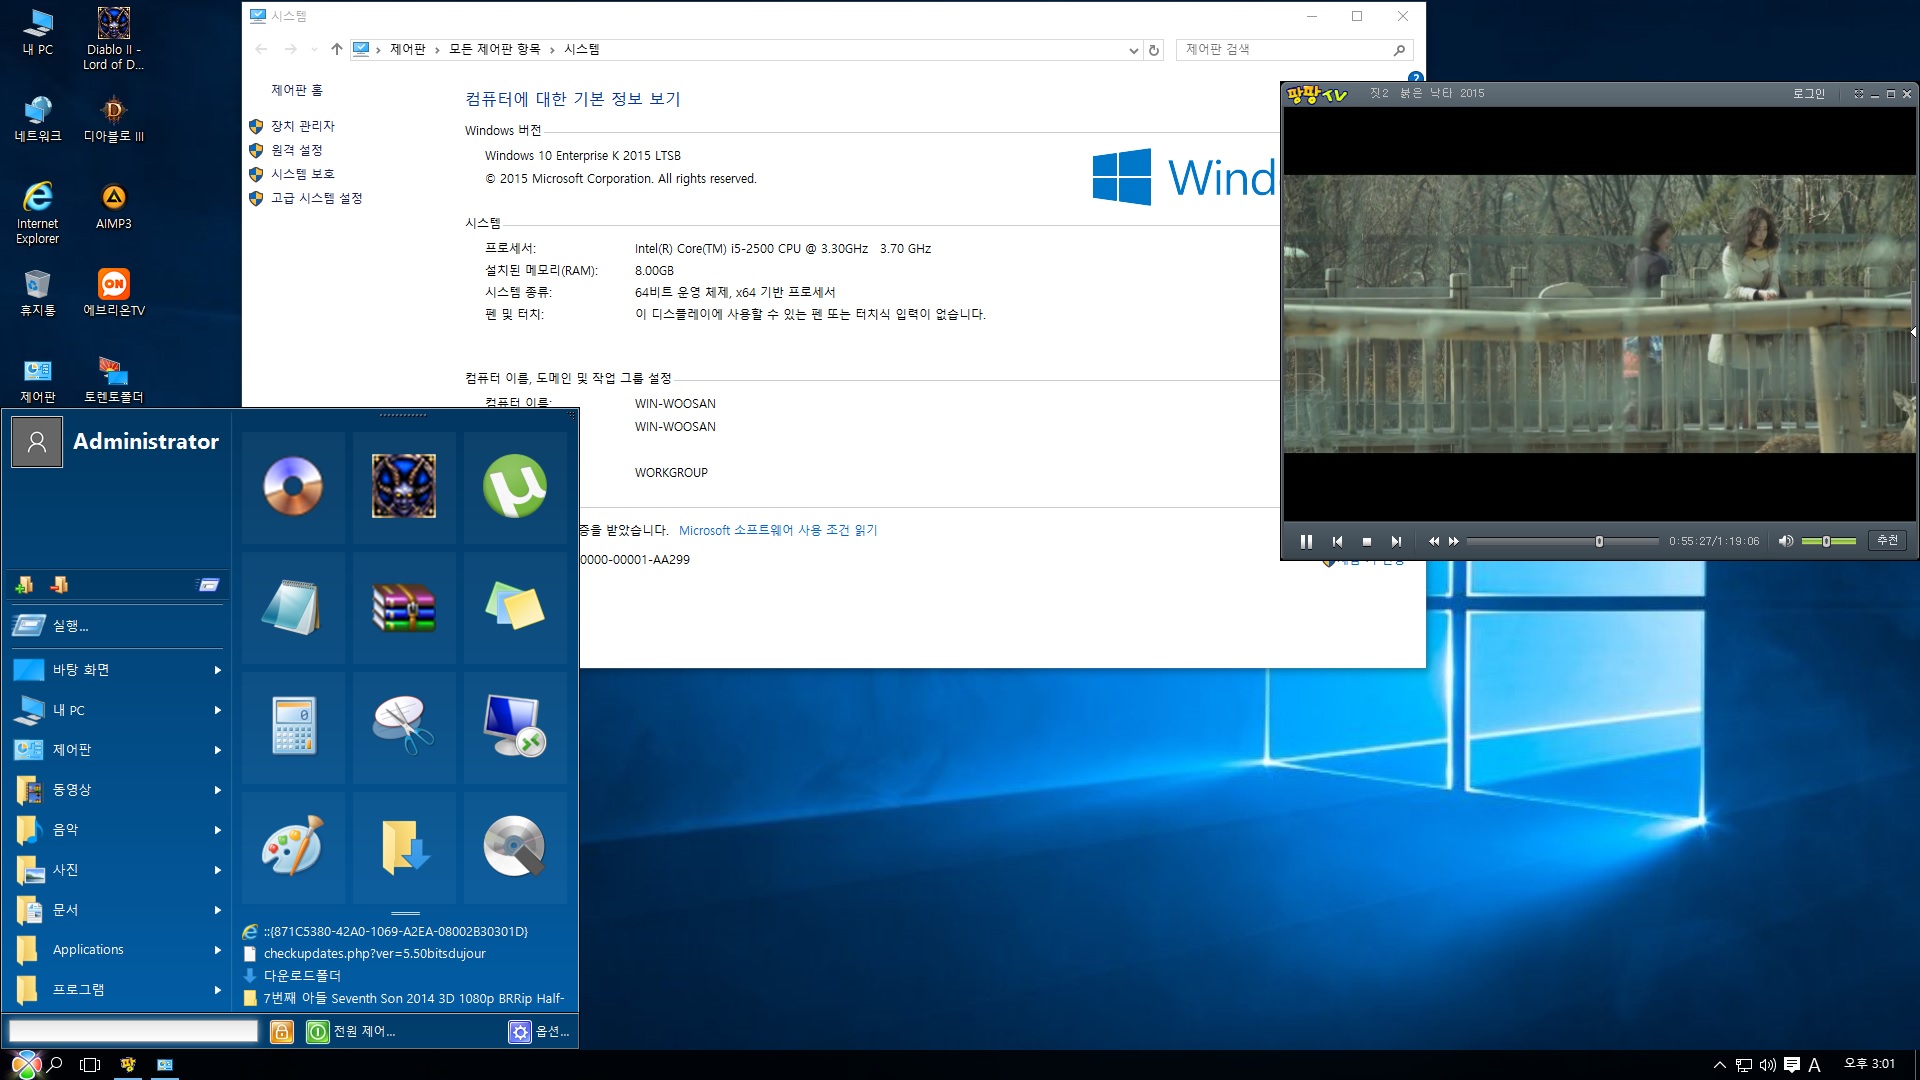Open 고급 시스템 설정 in the sidebar
1920x1080 pixels.
(317, 198)
